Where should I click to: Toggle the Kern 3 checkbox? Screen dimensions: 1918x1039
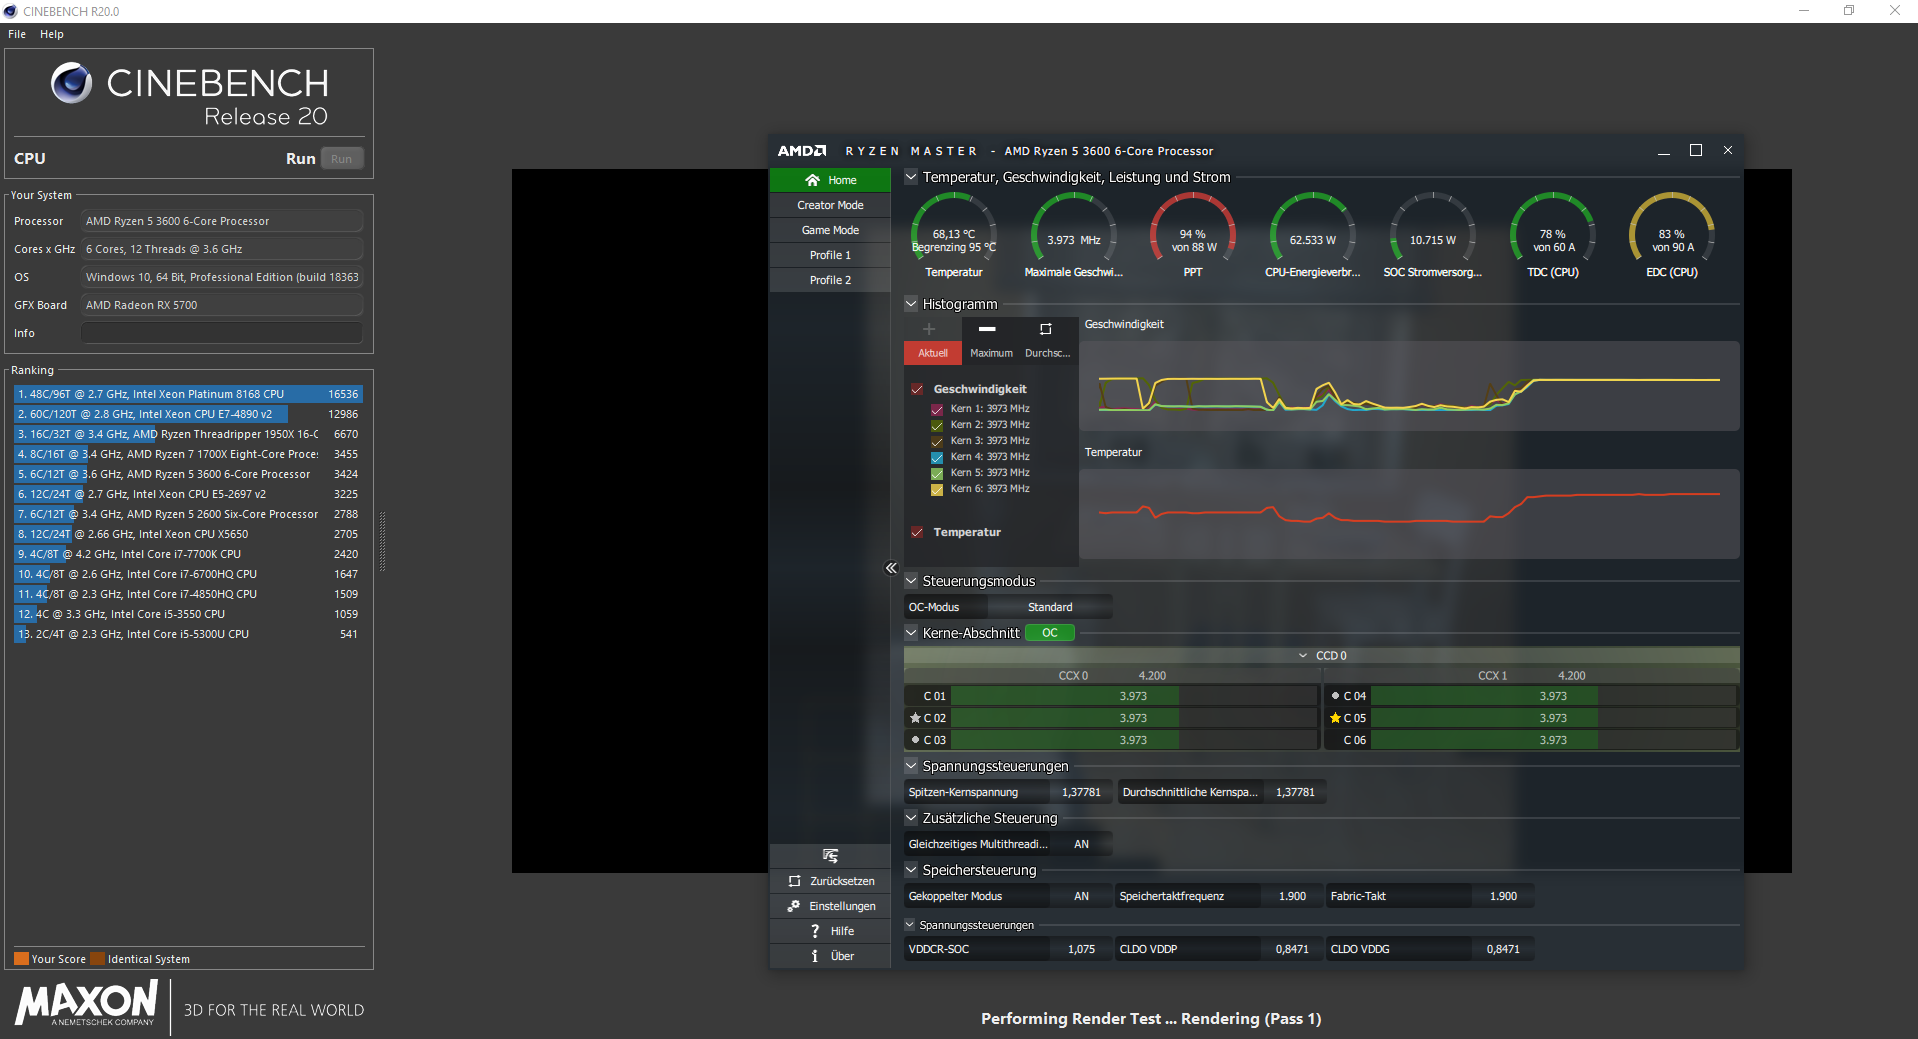click(937, 441)
